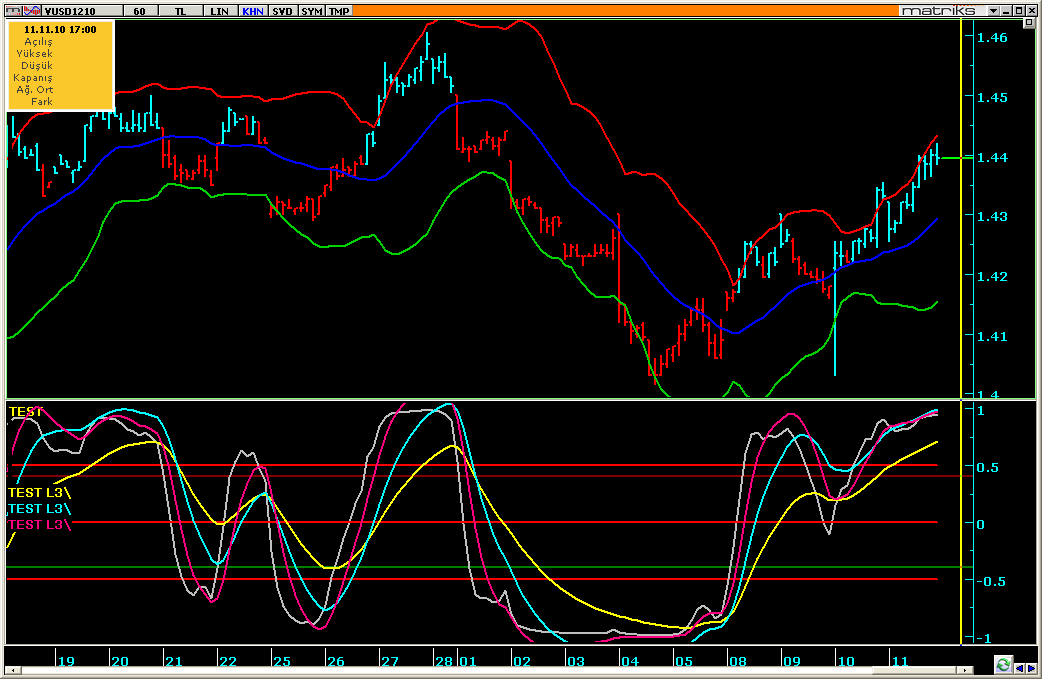Screen dimensions: 1042x679
Task: Select the pink TEST L3 indicator label
Action: pos(38,524)
